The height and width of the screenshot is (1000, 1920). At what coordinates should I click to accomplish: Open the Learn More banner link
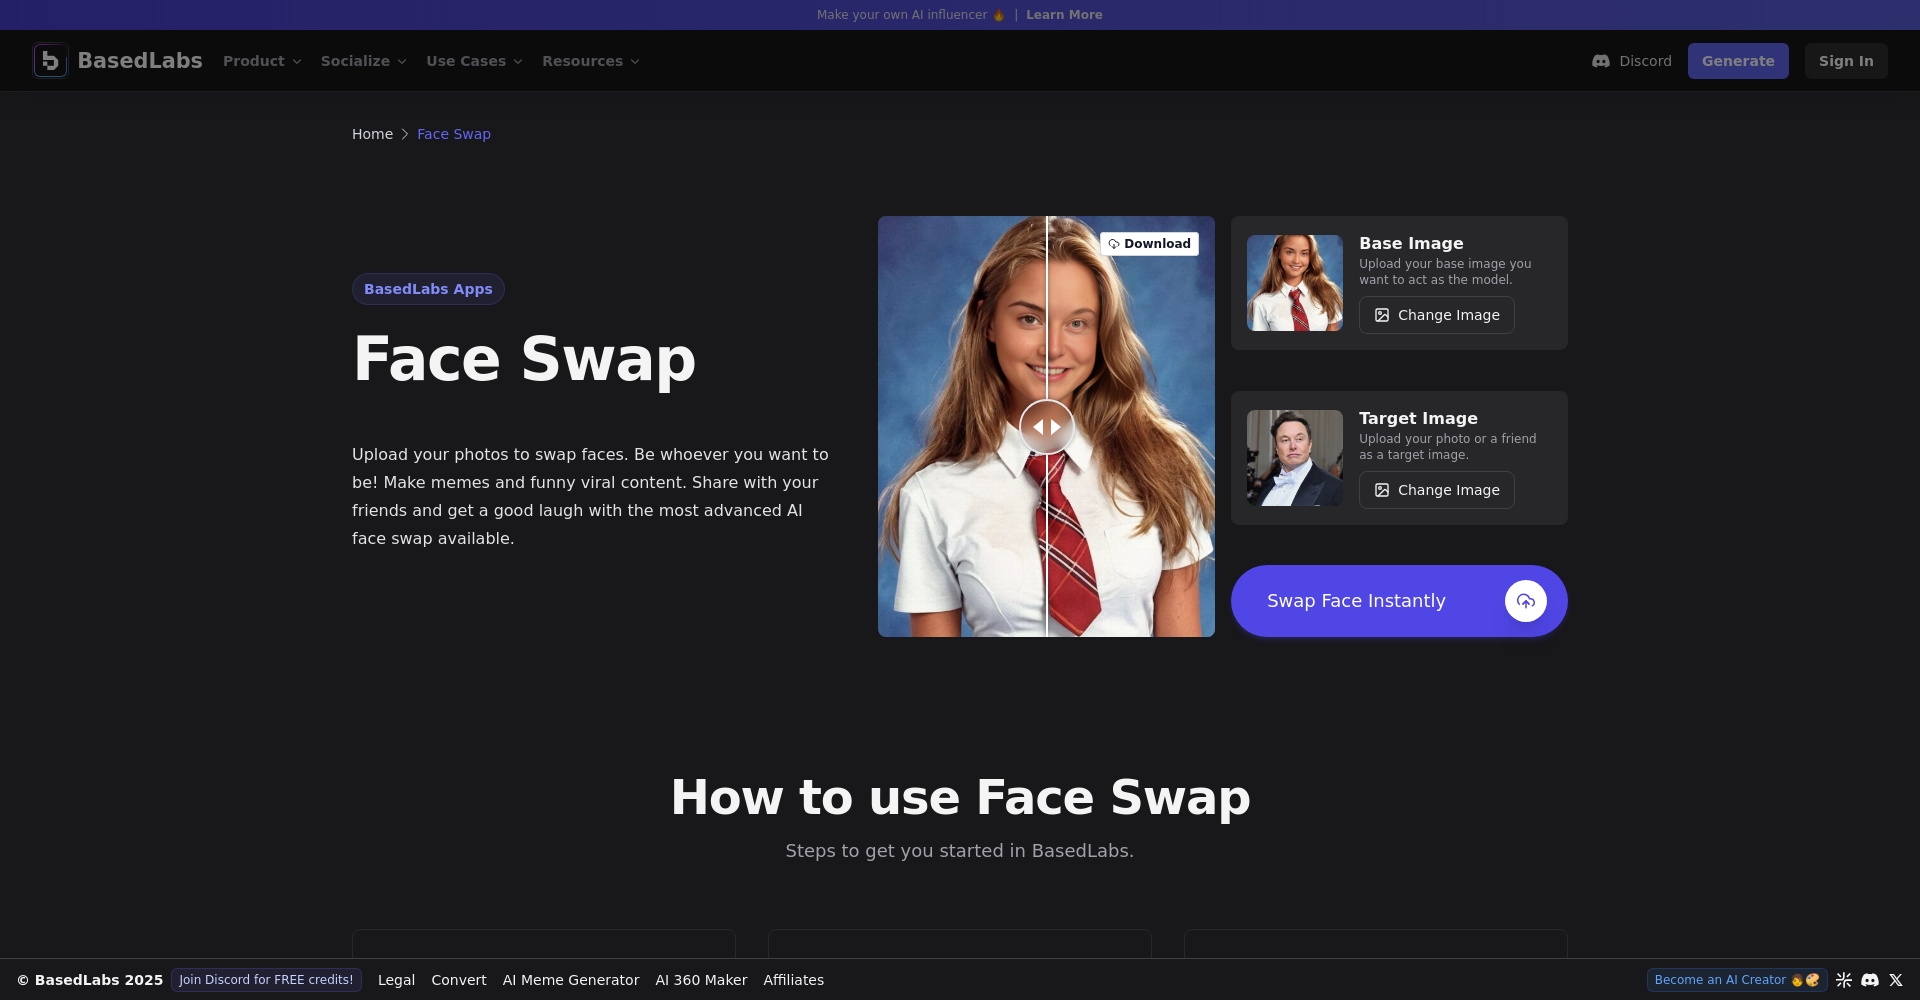(x=1064, y=15)
